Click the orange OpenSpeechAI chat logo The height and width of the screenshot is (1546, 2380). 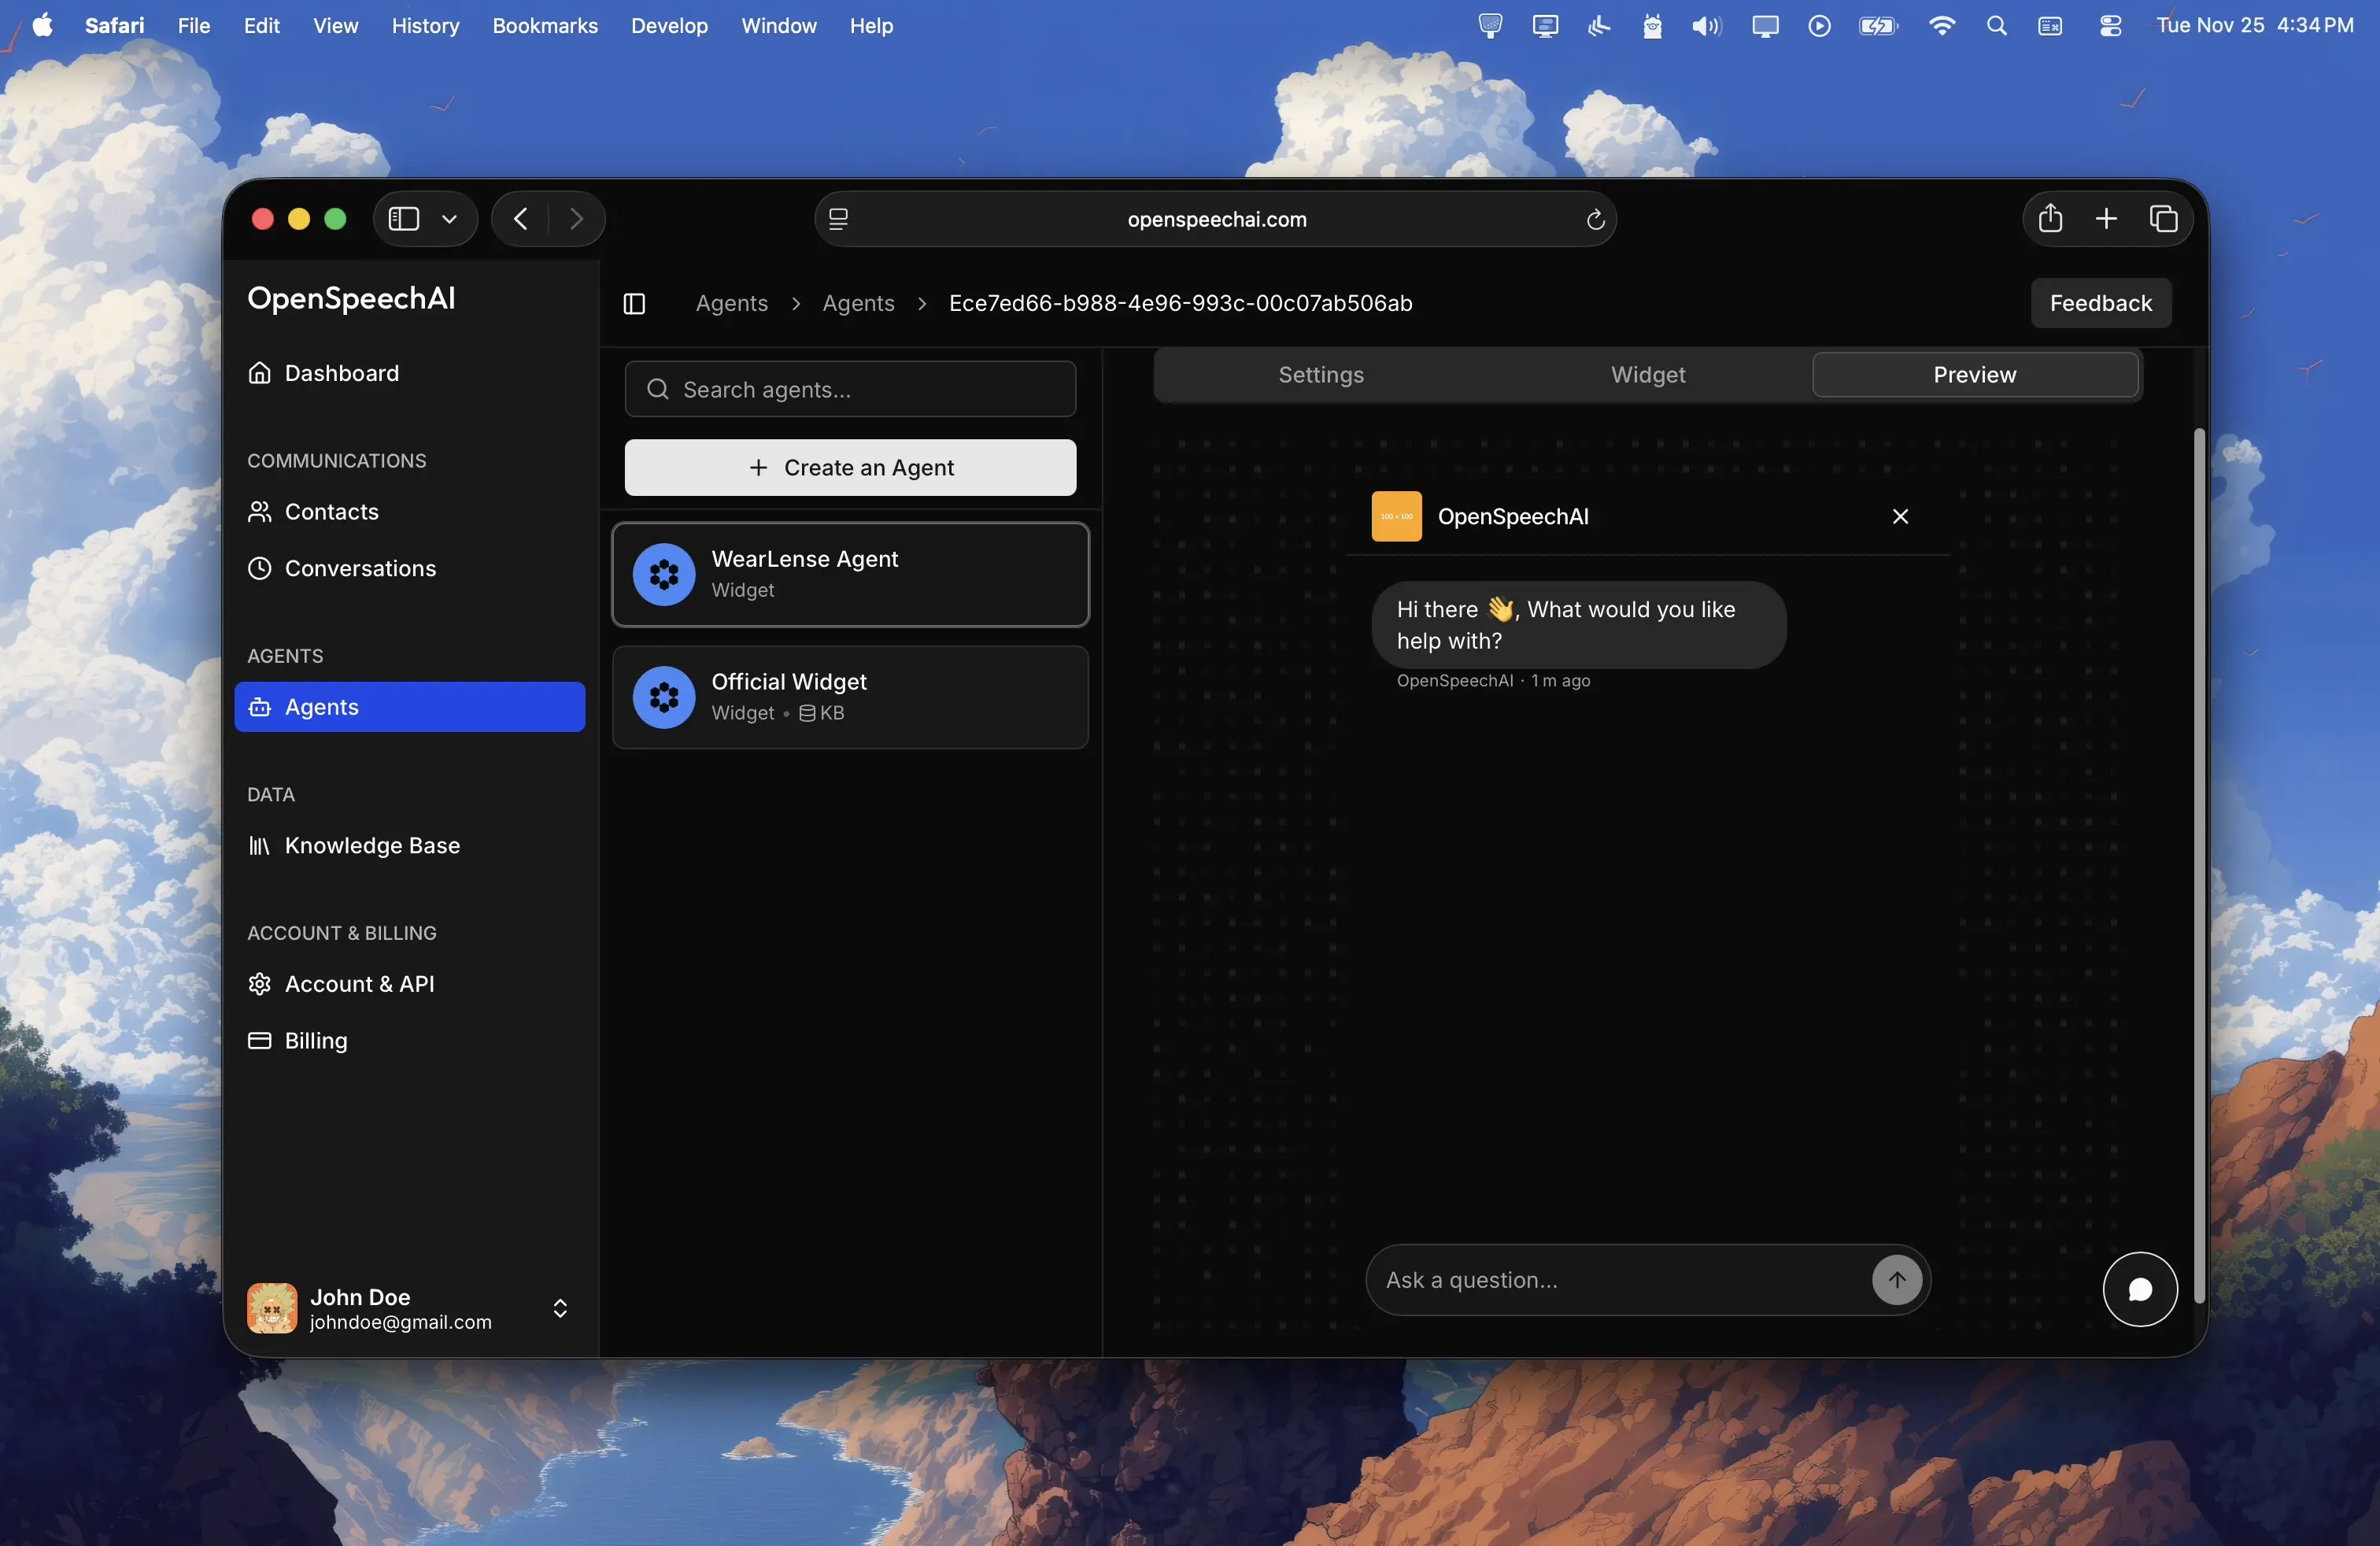(x=1396, y=516)
